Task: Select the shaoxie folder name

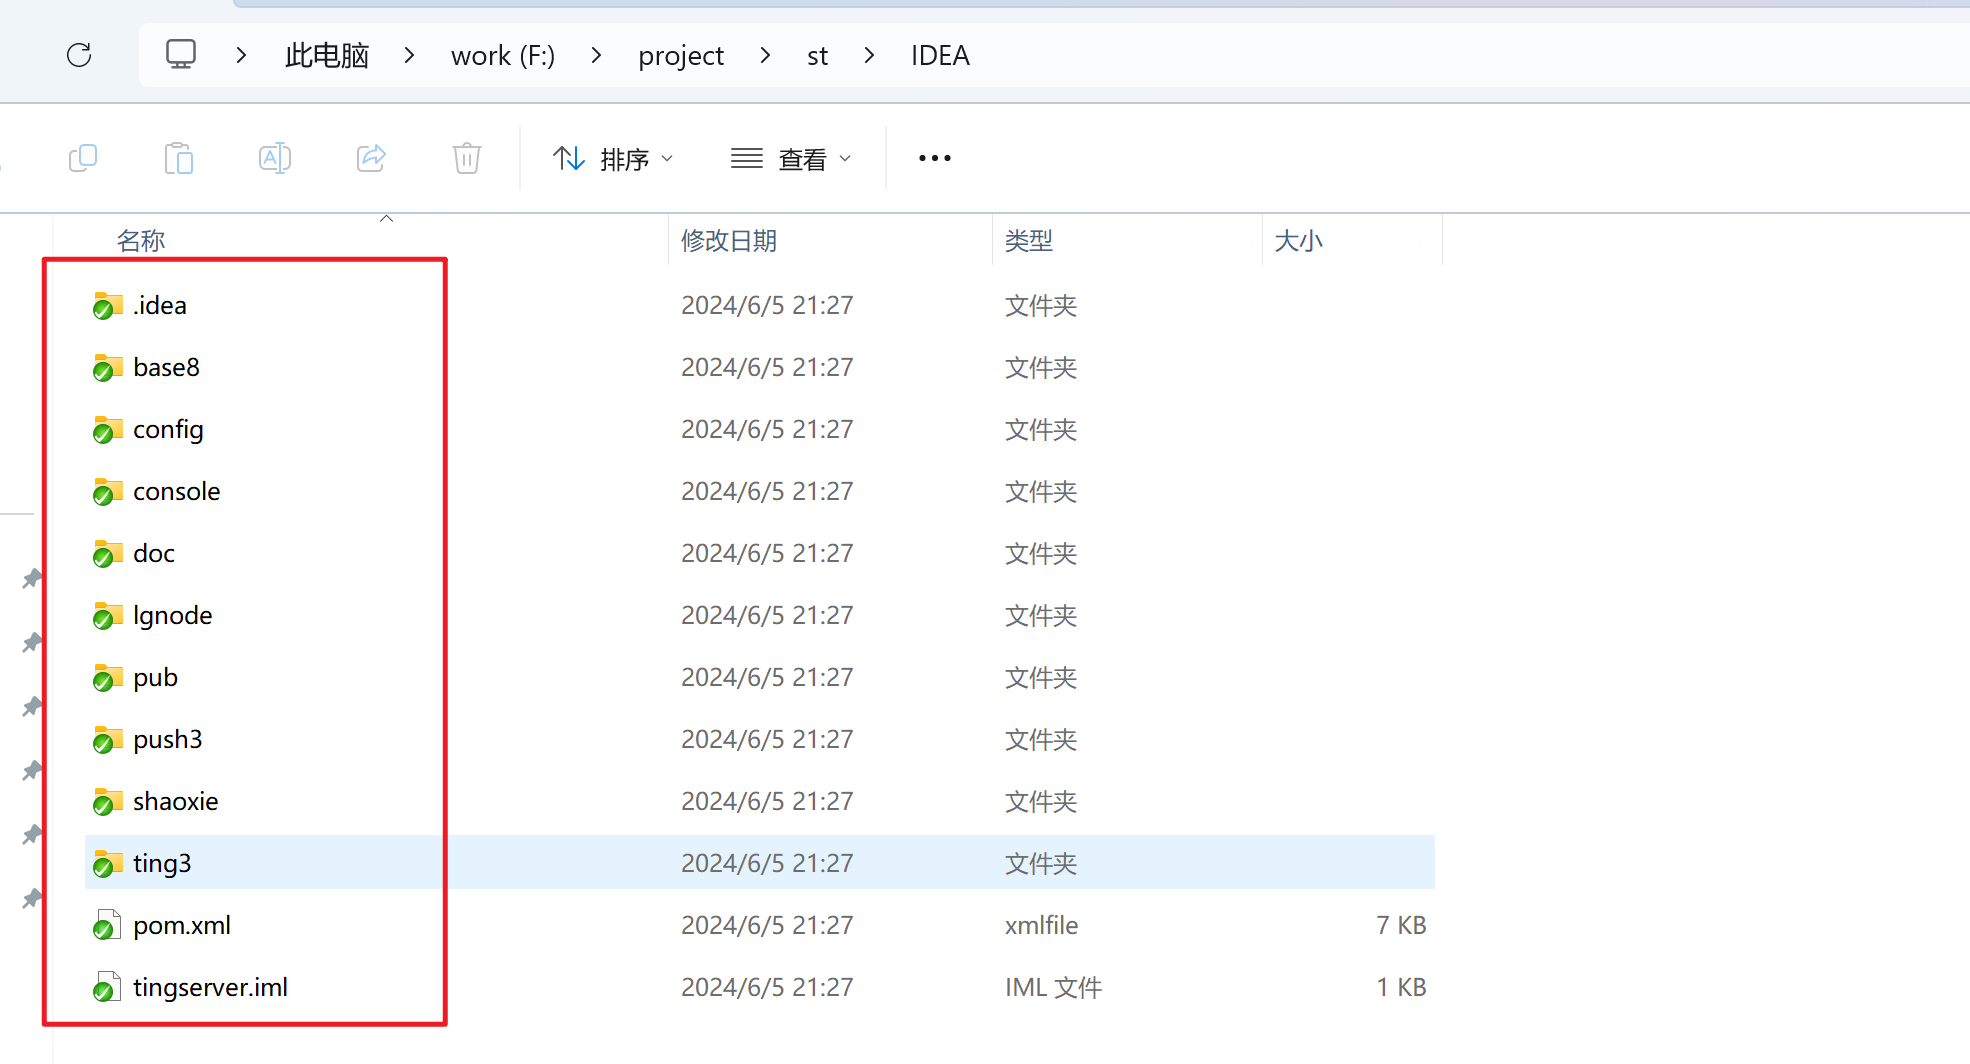Action: 175,801
